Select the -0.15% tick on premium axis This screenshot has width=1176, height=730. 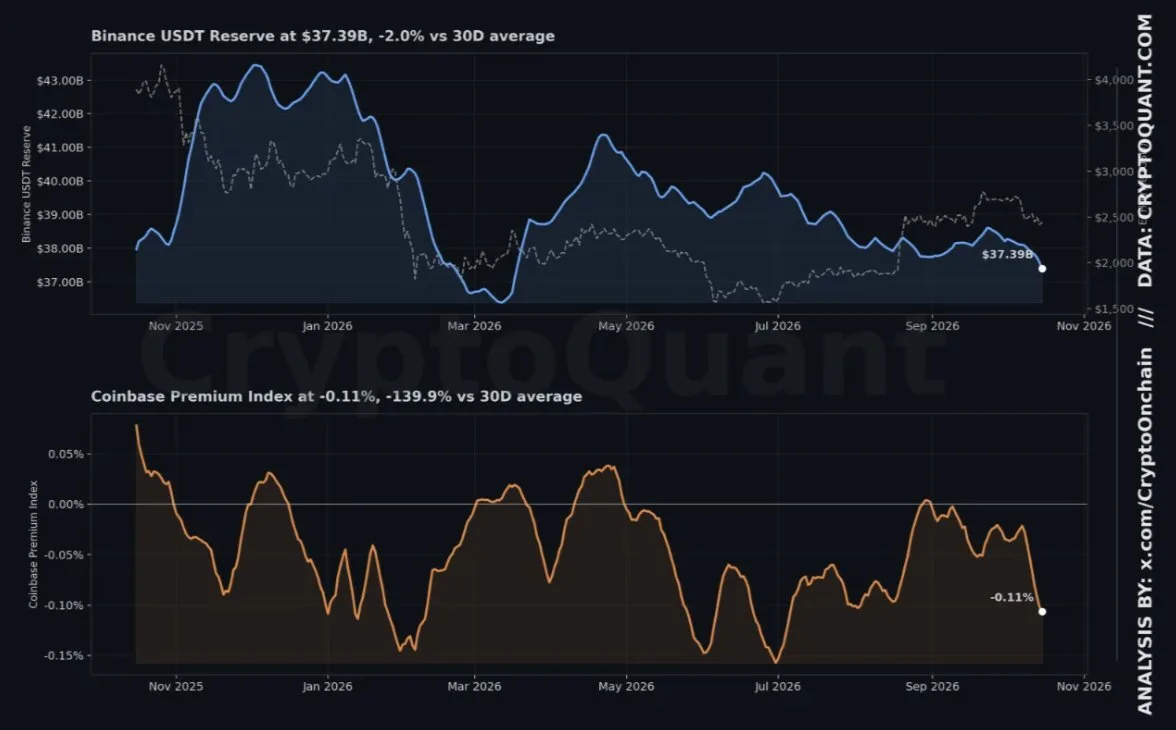pos(64,656)
